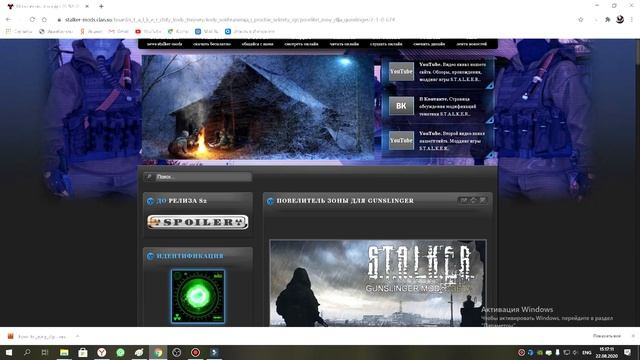Viewport: 640px width, 360px height.
Task: Click the top YouTube channel button
Action: click(x=401, y=71)
